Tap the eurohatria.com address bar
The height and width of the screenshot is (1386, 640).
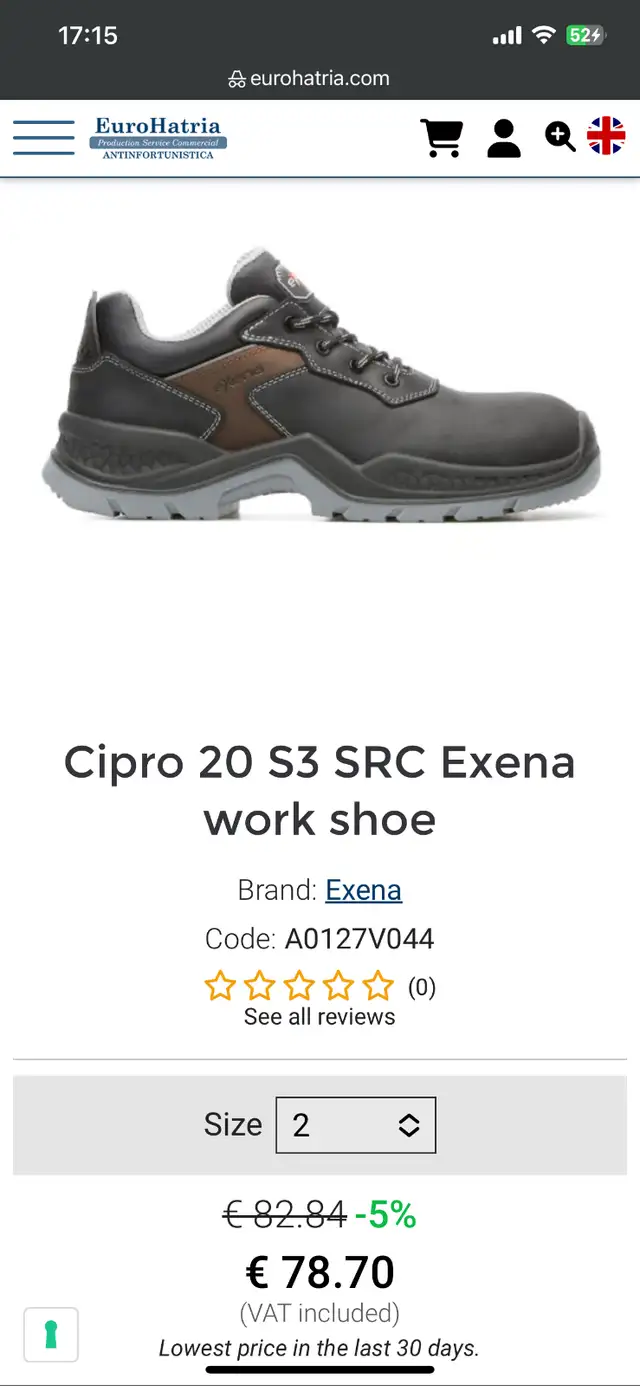point(320,78)
